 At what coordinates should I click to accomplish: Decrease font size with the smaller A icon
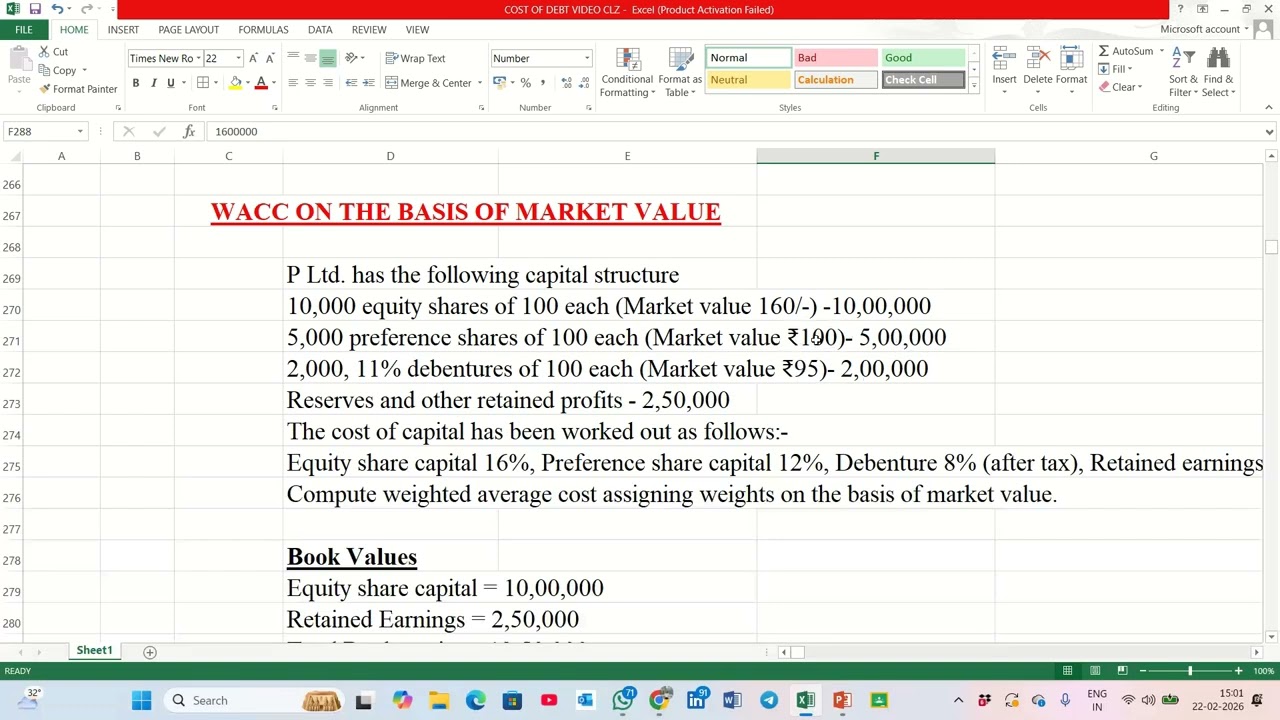click(270, 58)
